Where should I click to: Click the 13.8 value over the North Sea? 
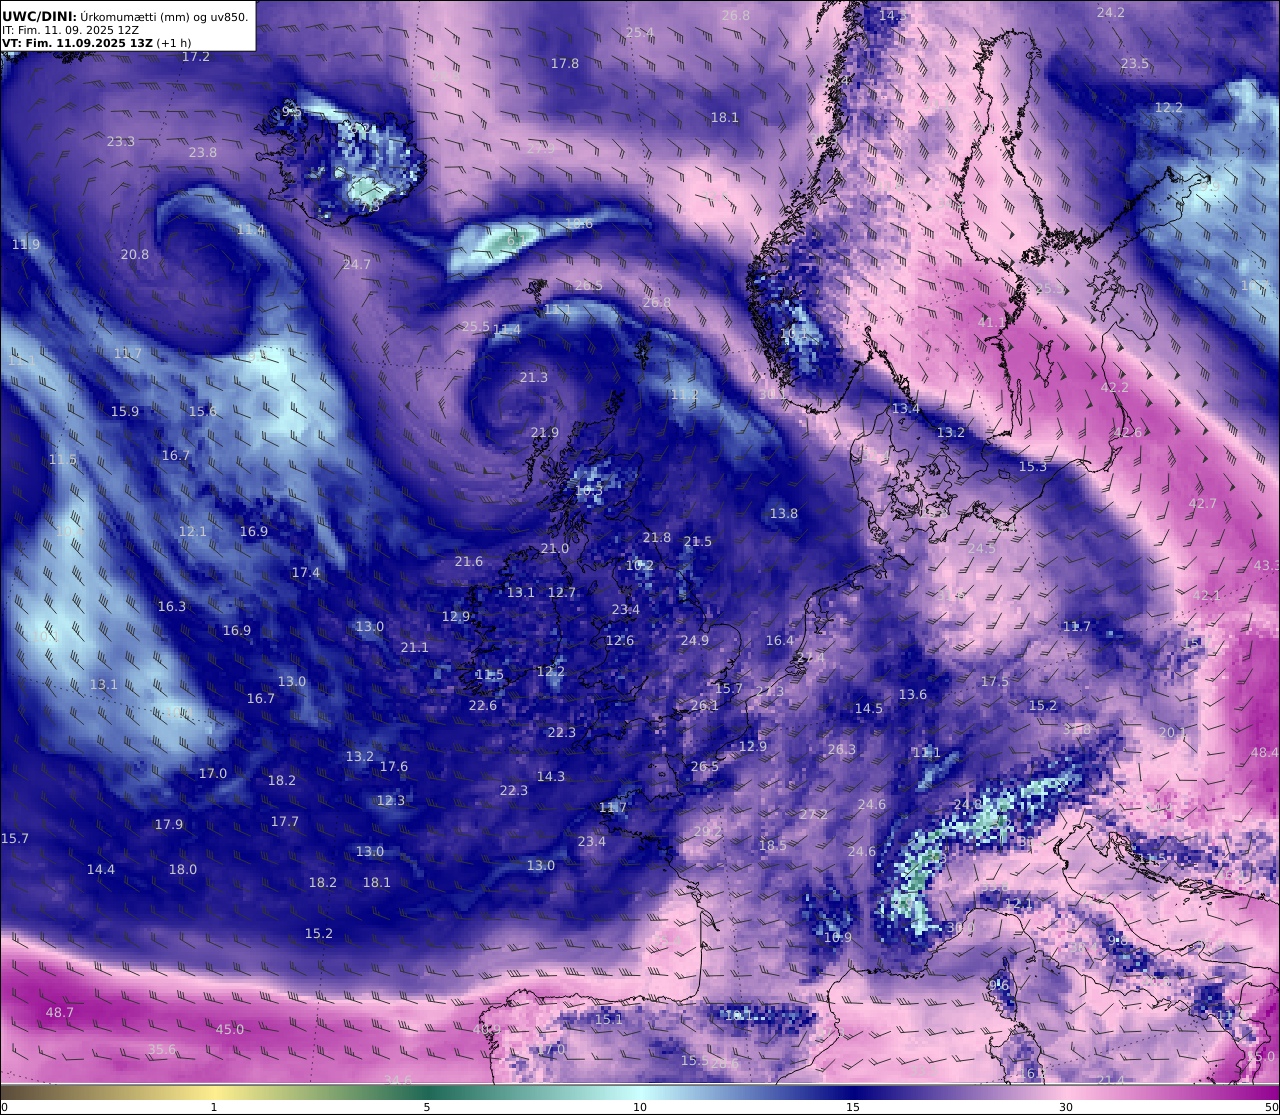click(784, 514)
